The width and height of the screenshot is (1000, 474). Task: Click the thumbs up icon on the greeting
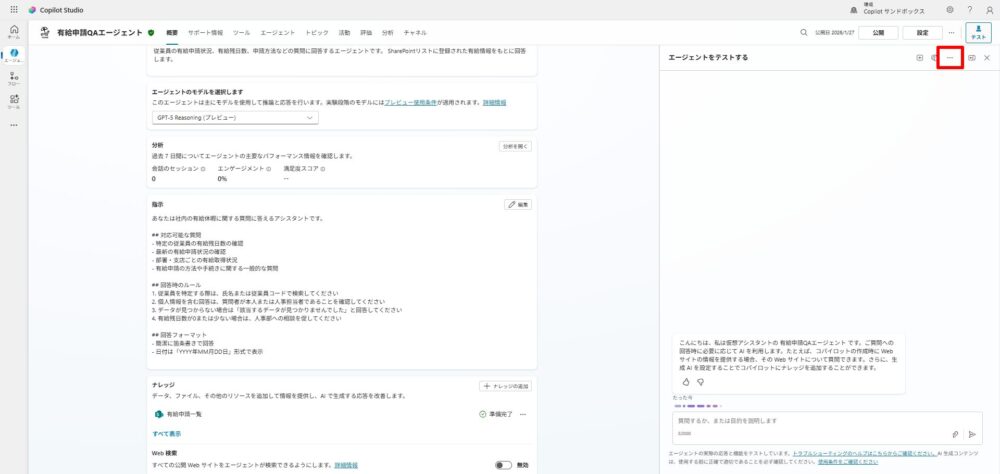tap(686, 381)
